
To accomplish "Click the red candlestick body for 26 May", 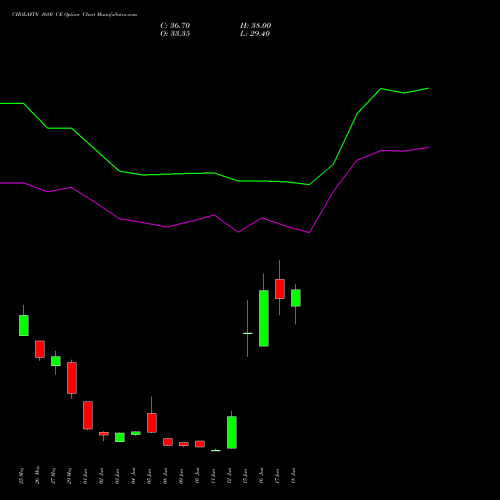I will [40, 349].
